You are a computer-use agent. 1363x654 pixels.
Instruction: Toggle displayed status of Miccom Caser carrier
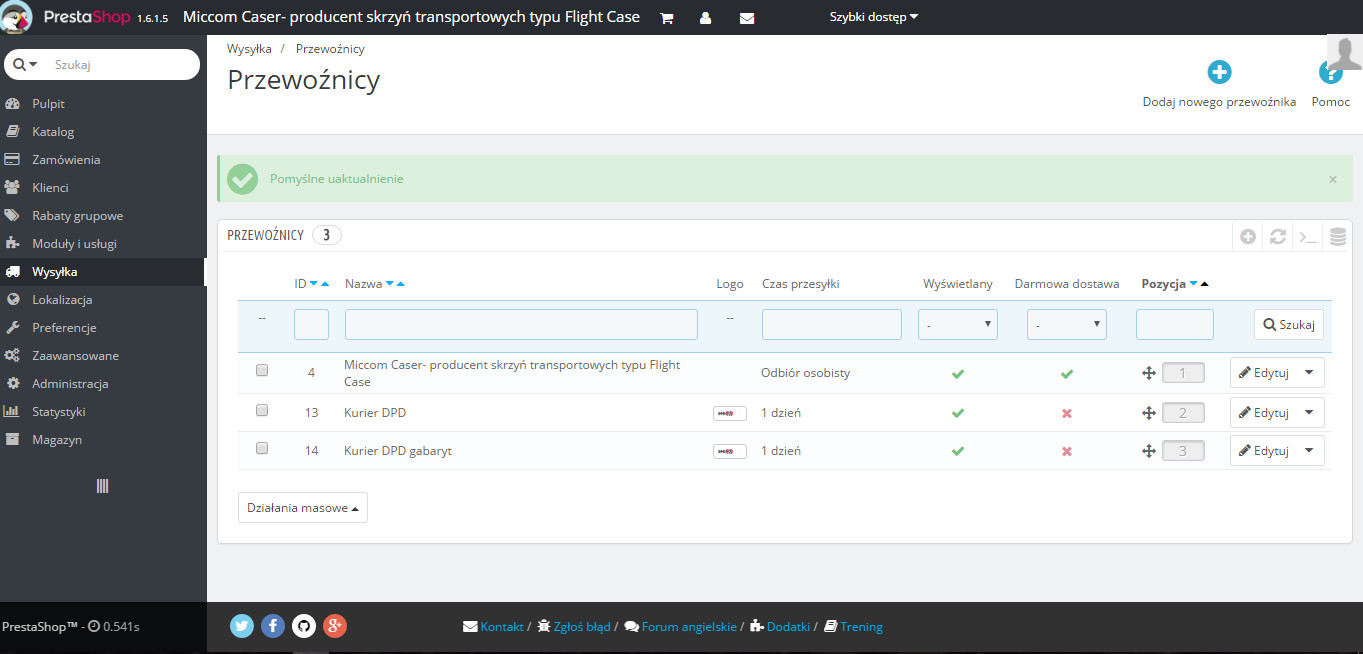pyautogui.click(x=957, y=373)
